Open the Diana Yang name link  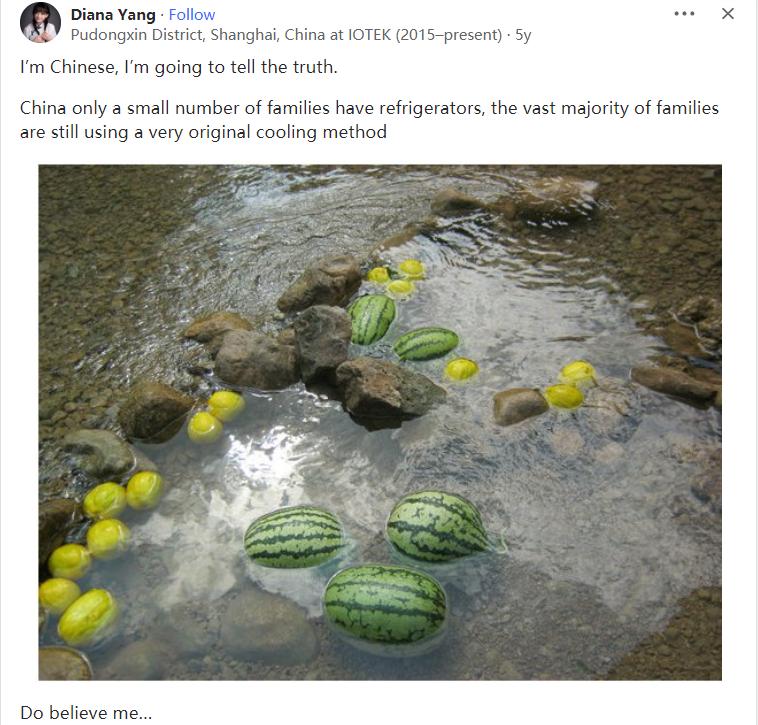click(113, 15)
